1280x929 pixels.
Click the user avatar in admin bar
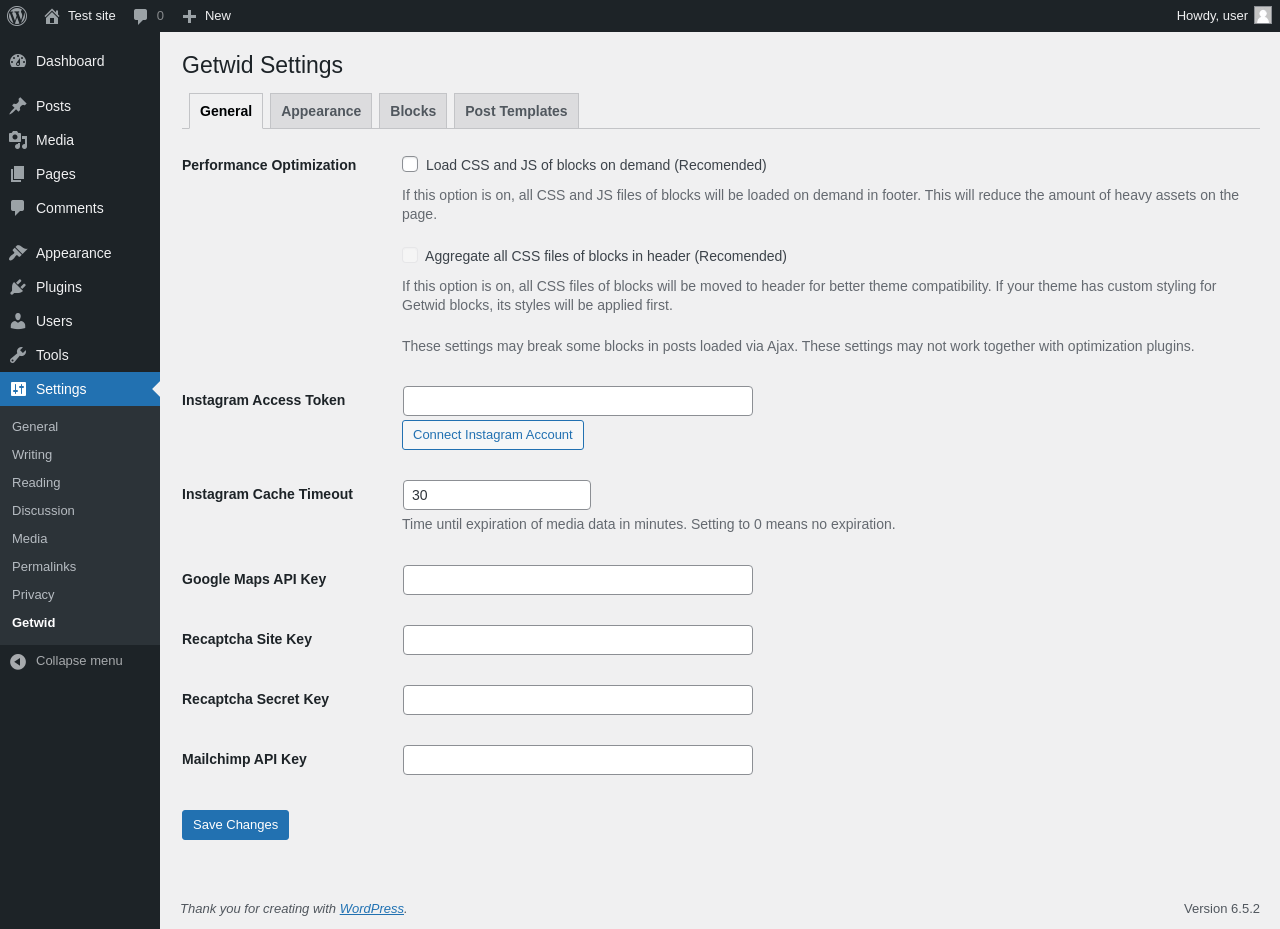coord(1263,15)
